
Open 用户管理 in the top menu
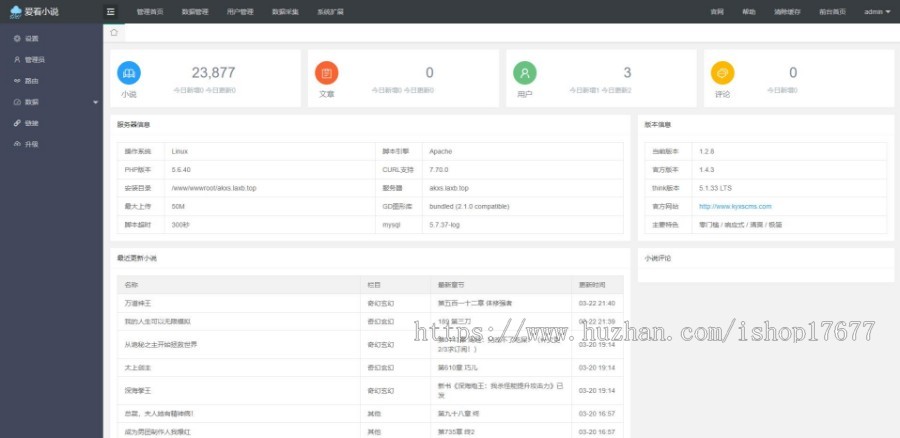tap(240, 11)
